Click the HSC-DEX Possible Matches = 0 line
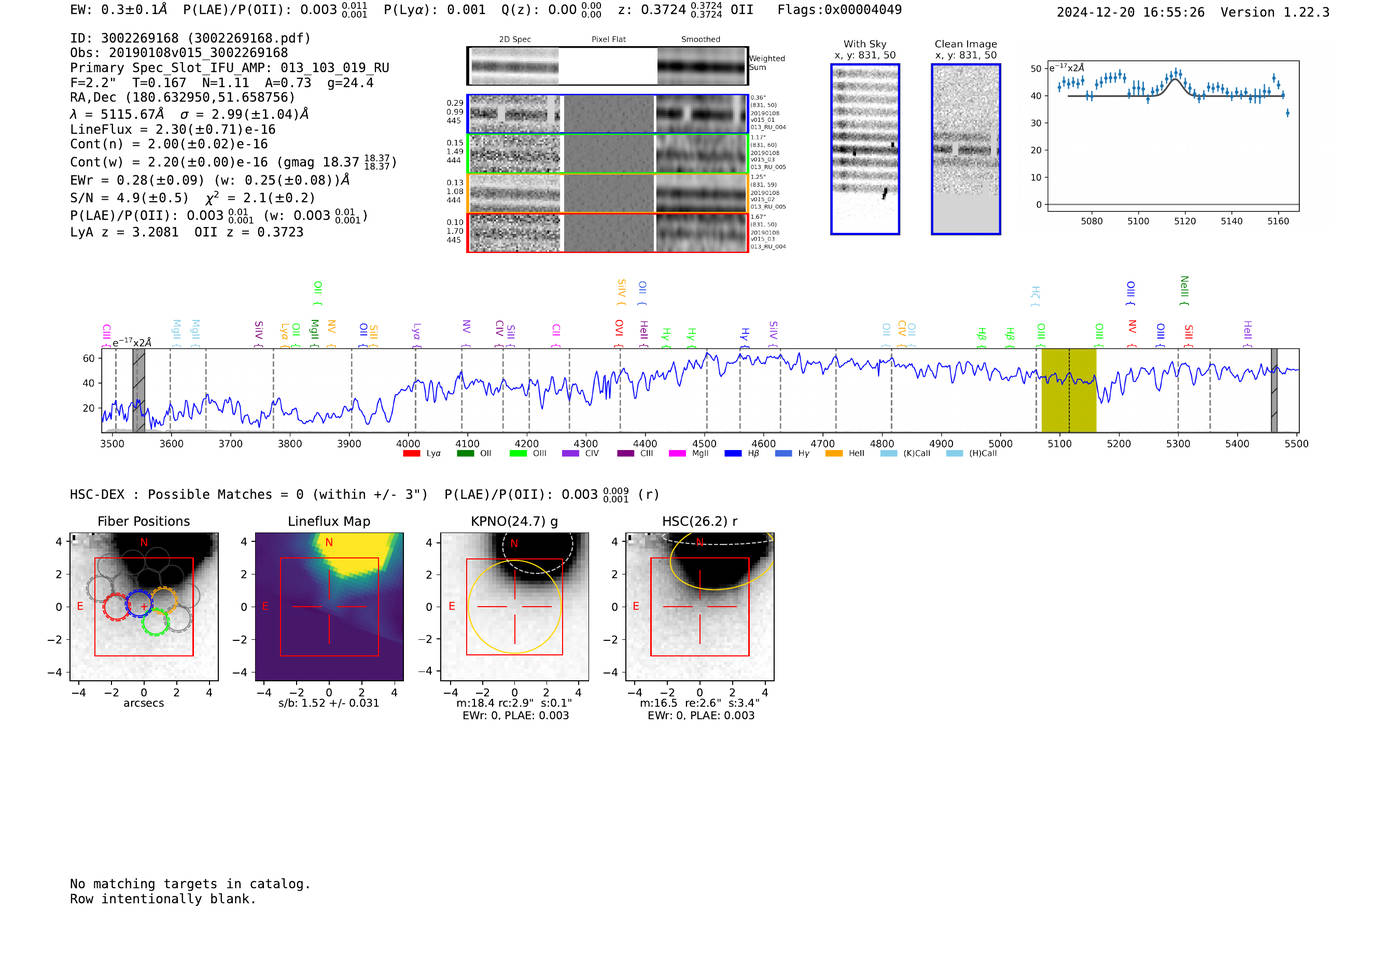 point(249,495)
